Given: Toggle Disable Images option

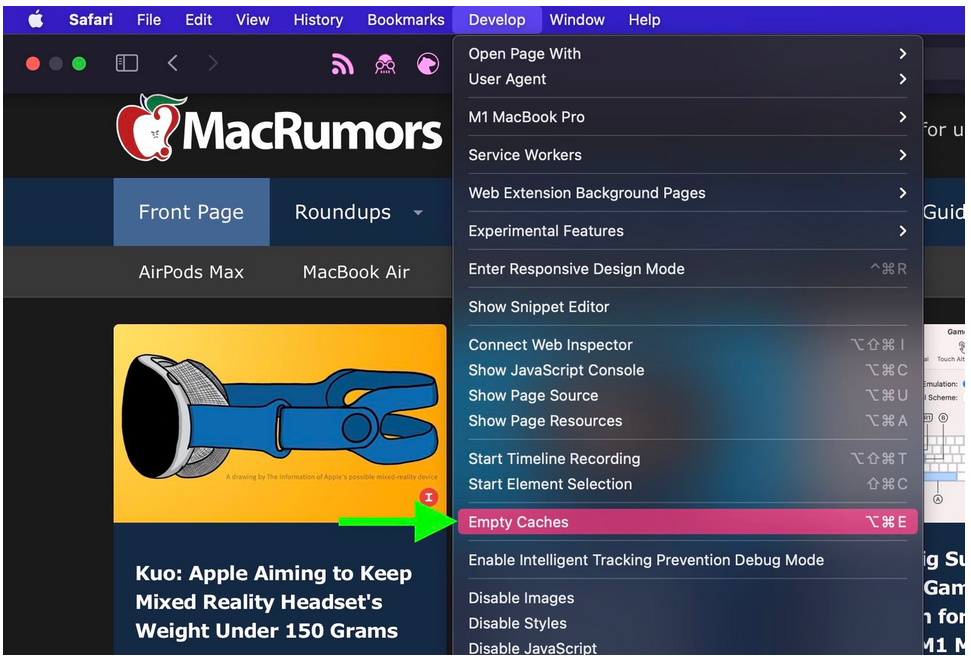Looking at the screenshot, I should click(687, 598).
